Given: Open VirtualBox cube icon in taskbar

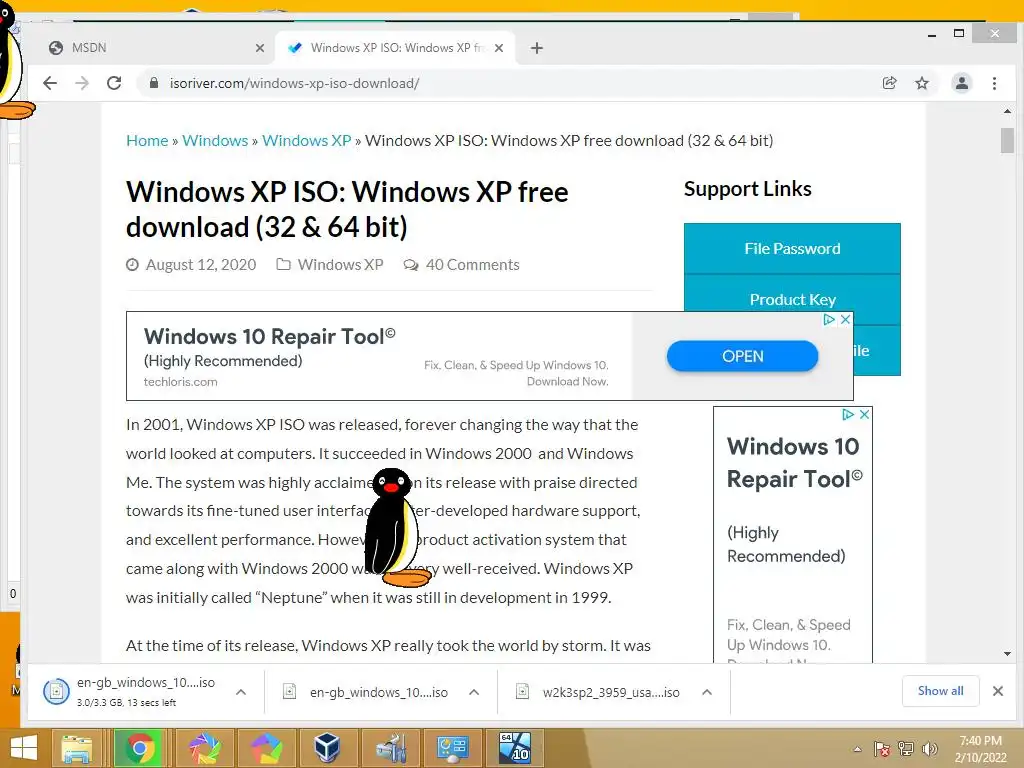Looking at the screenshot, I should [x=327, y=748].
